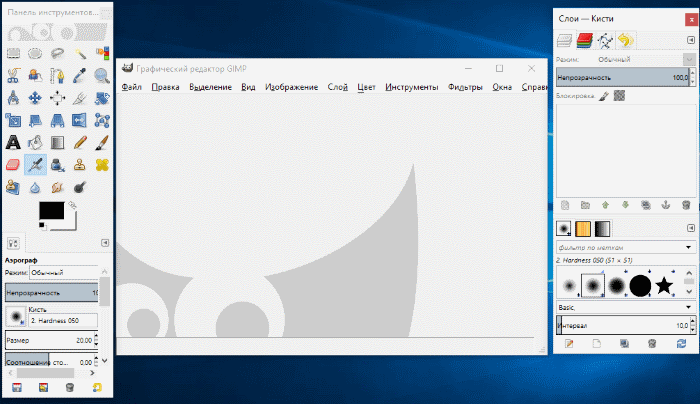This screenshot has height=404, width=700.
Task: Delete layer using the trash icon
Action: [x=685, y=203]
